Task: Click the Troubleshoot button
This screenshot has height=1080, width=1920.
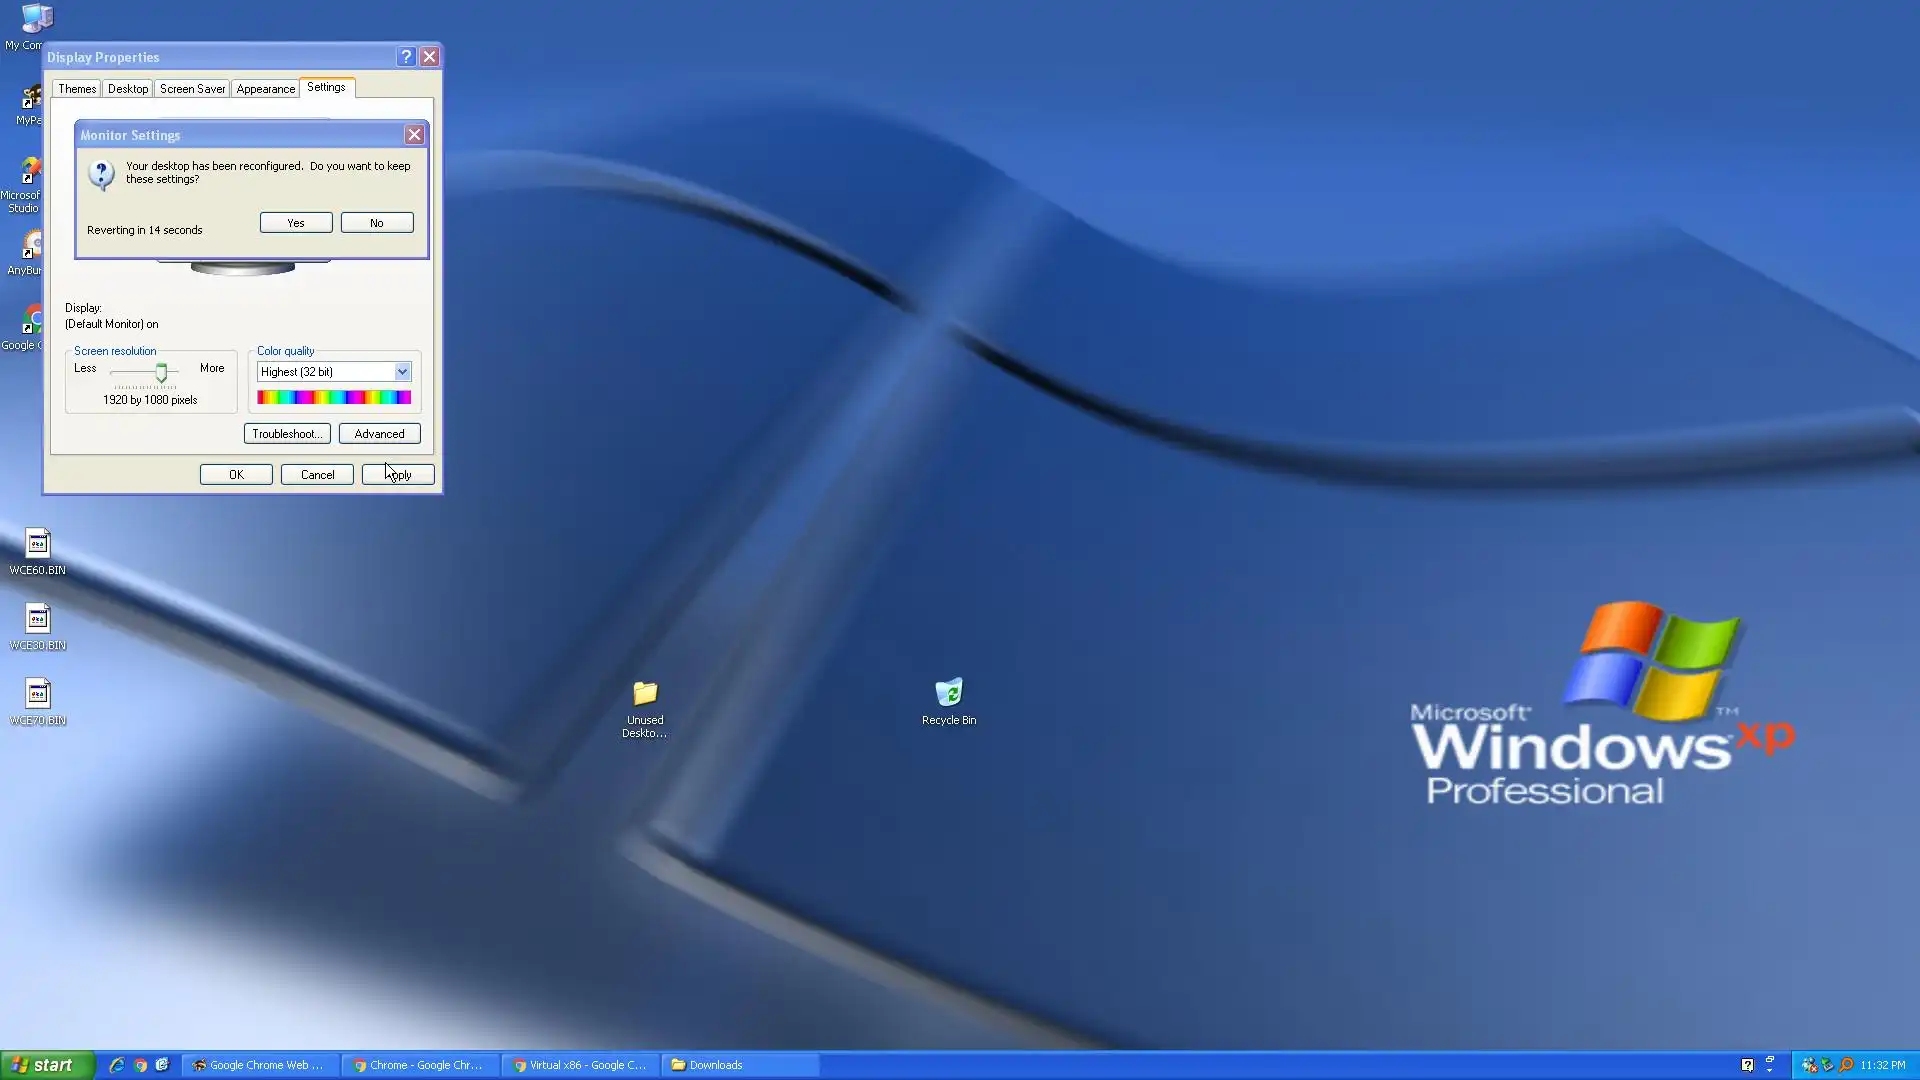Action: click(287, 434)
